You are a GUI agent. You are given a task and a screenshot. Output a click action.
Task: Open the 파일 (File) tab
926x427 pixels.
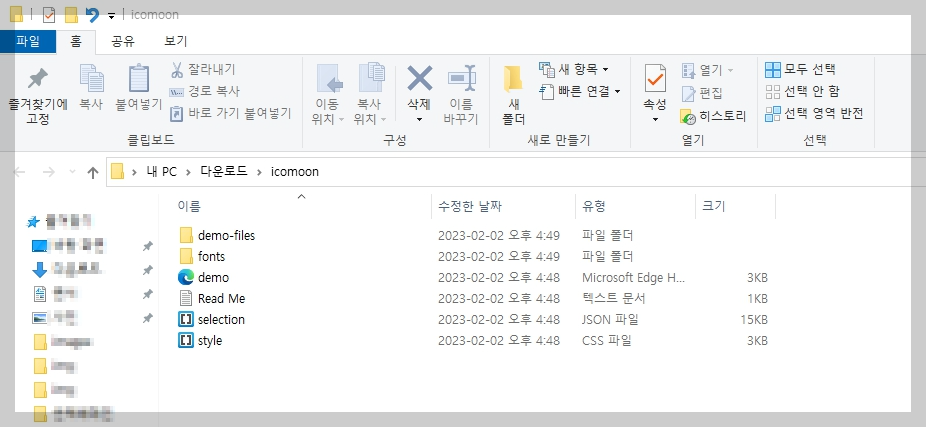[x=28, y=41]
